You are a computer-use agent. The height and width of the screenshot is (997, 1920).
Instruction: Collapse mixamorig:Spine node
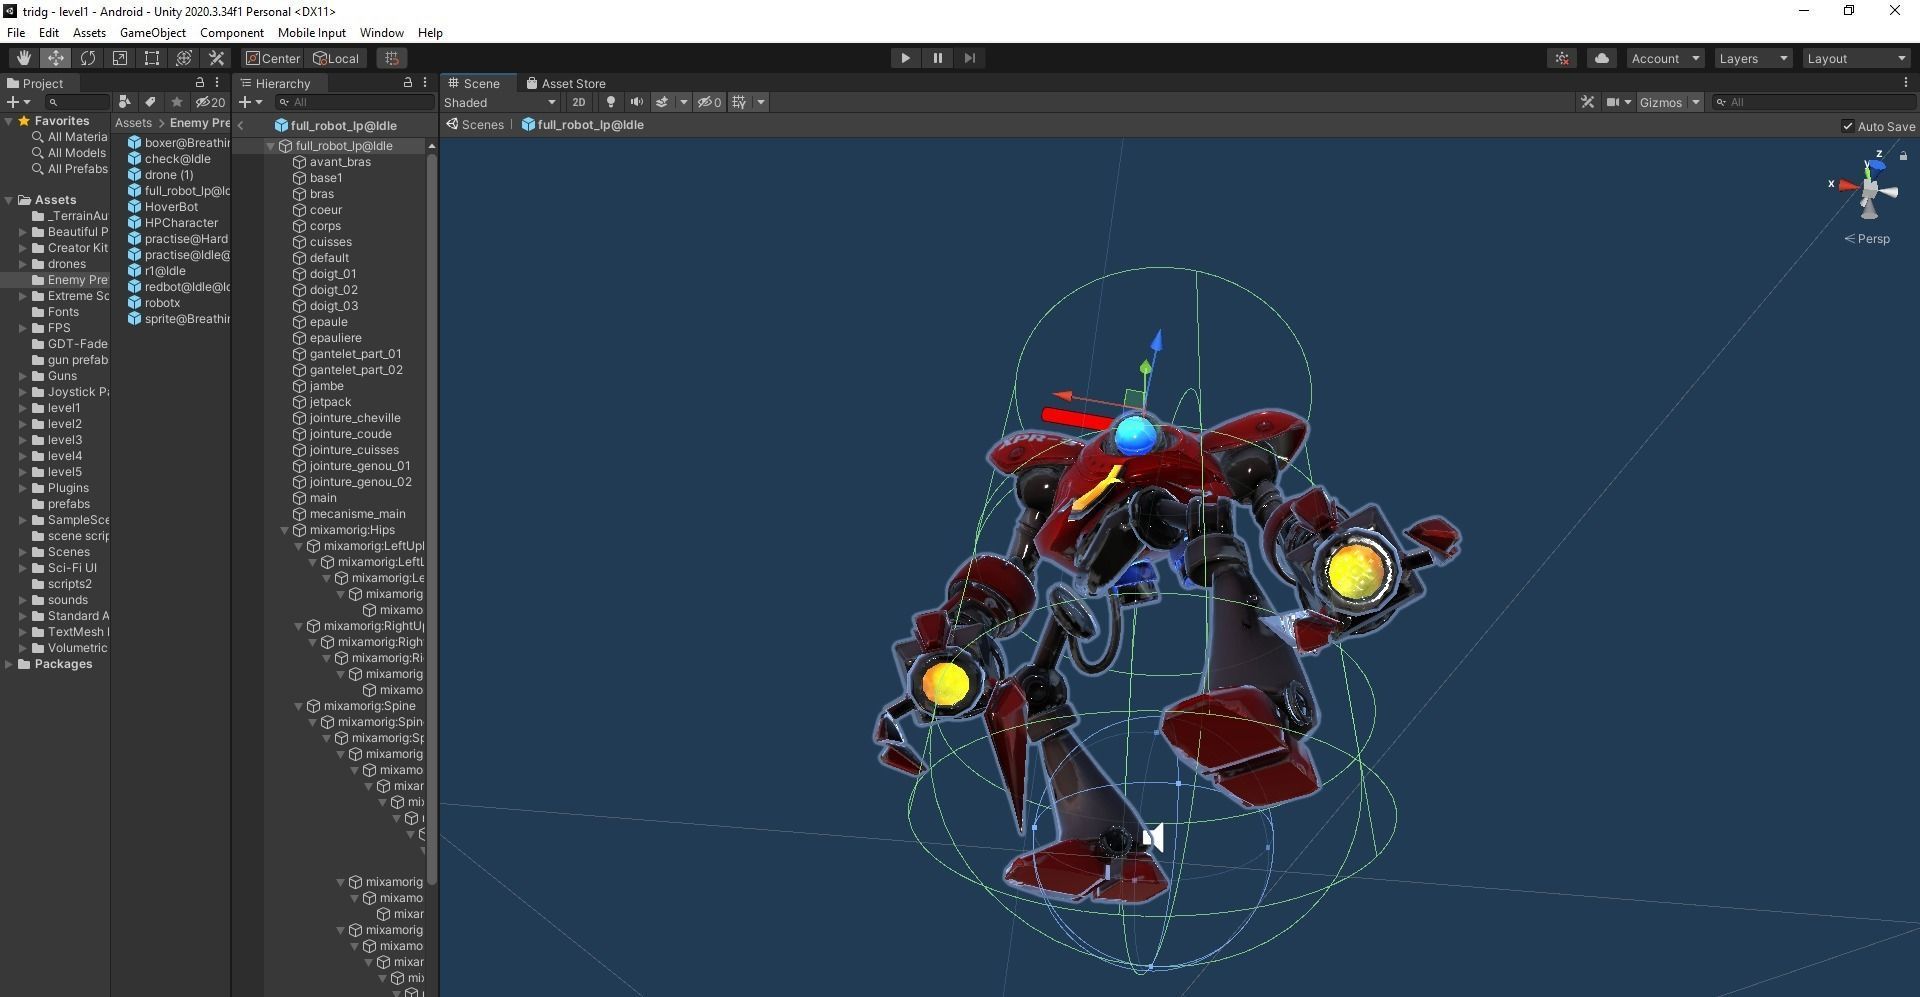point(299,706)
